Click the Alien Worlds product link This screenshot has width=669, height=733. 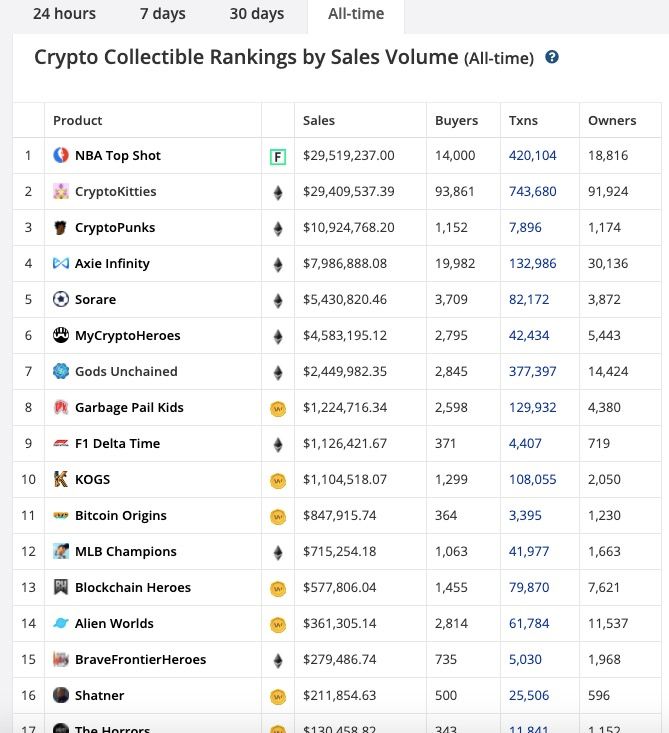[x=114, y=623]
